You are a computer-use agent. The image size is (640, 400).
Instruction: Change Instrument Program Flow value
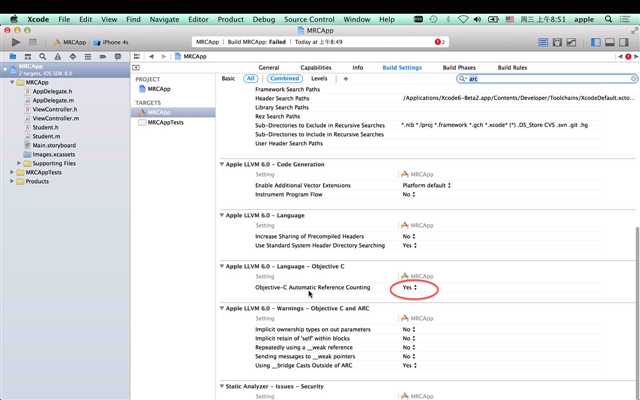click(409, 194)
